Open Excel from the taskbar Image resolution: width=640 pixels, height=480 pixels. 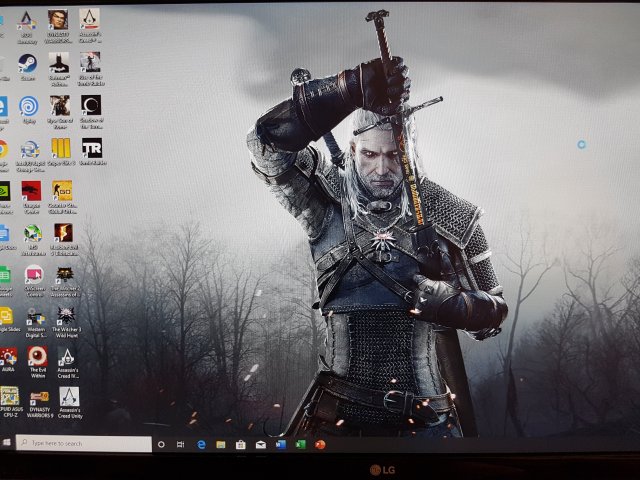point(300,443)
